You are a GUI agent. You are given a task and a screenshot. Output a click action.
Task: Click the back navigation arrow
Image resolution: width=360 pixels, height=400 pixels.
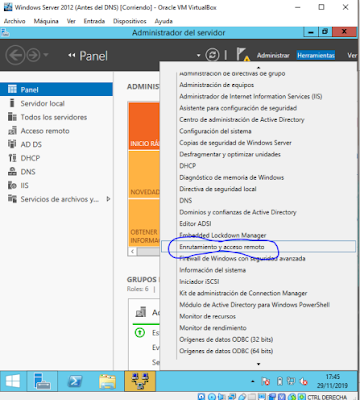pos(15,55)
